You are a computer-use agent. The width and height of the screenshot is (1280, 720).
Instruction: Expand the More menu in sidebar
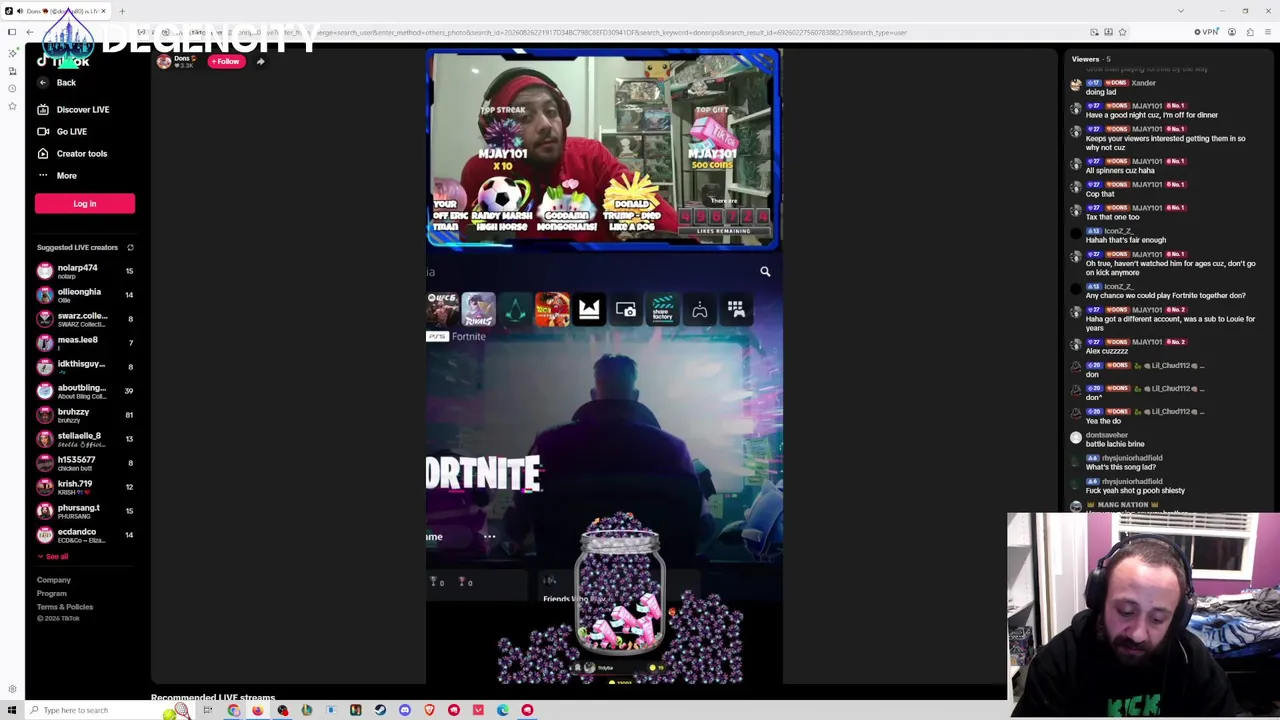[66, 176]
